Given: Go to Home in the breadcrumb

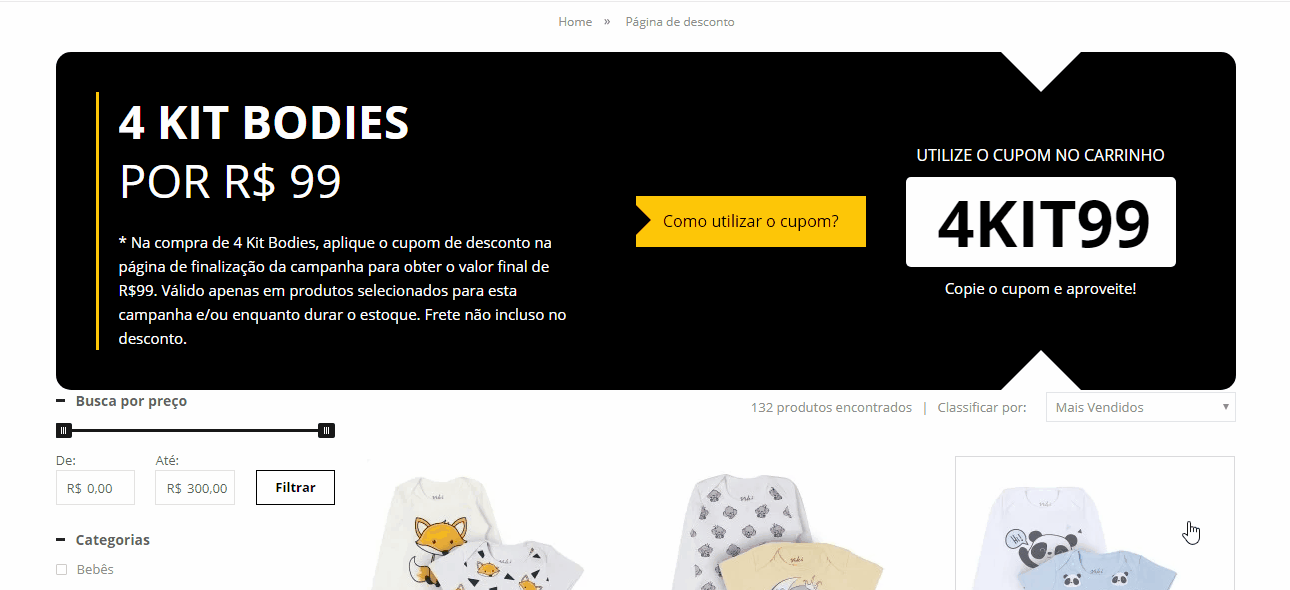Looking at the screenshot, I should (x=575, y=22).
